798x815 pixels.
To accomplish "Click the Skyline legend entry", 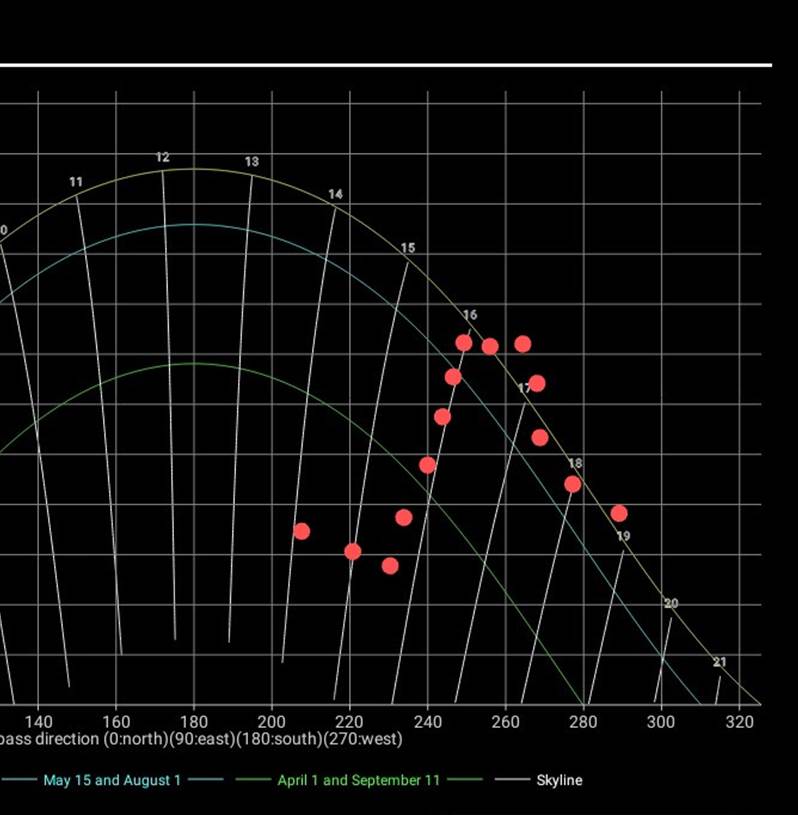I will [x=559, y=780].
